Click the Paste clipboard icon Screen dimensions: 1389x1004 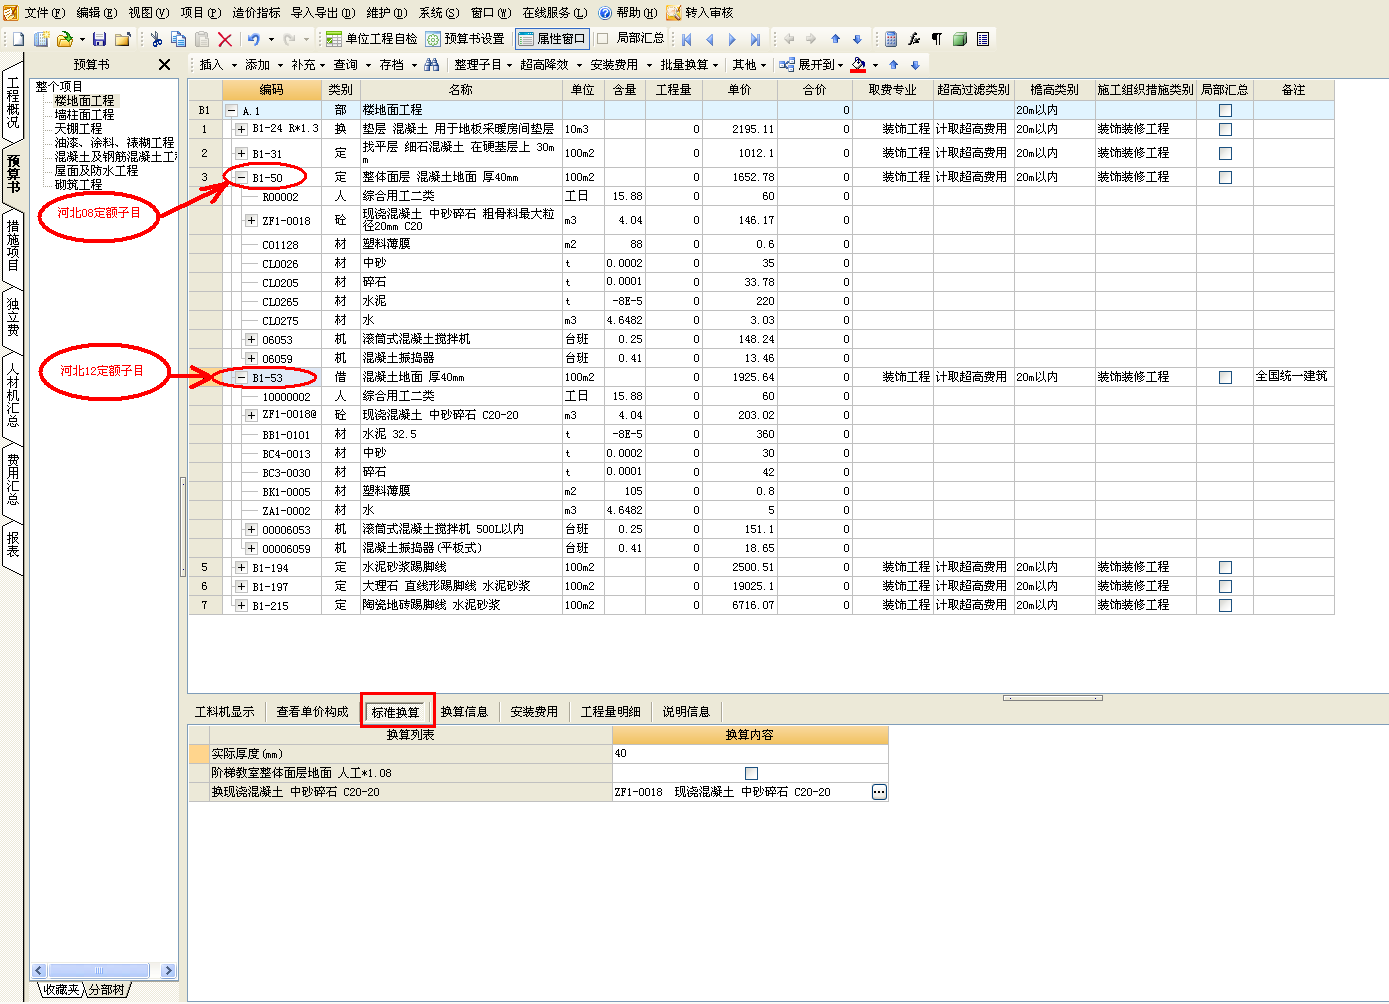point(202,39)
